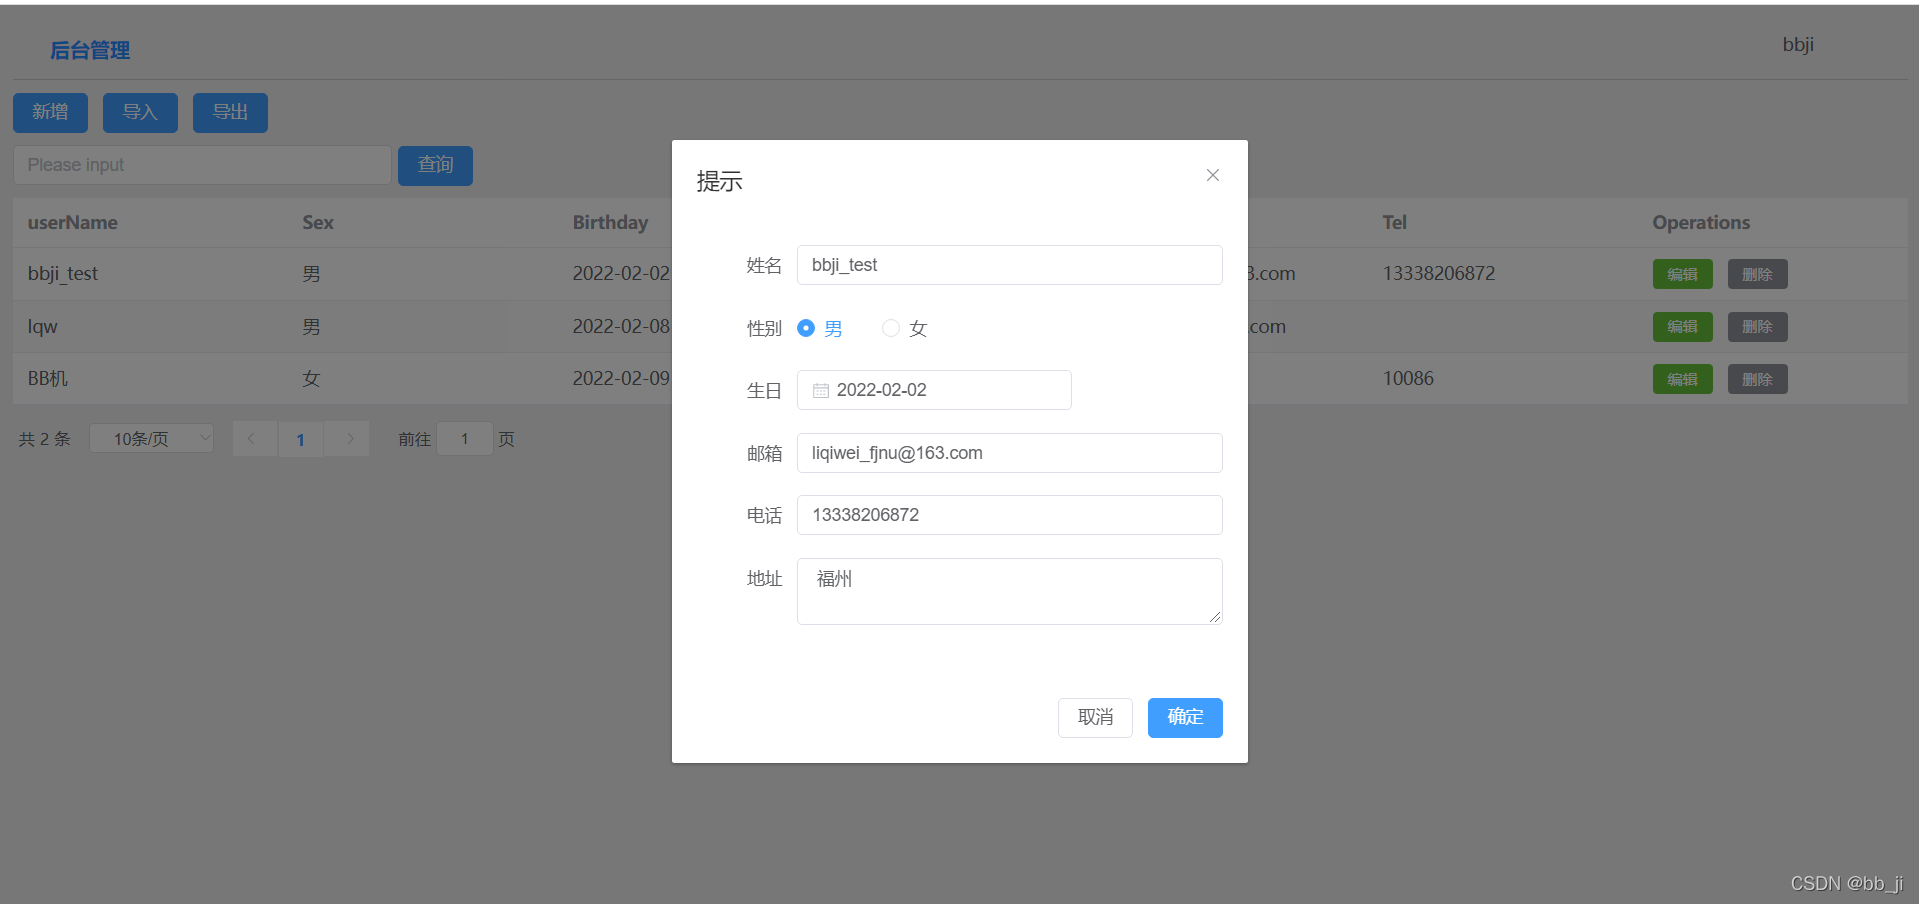Image resolution: width=1919 pixels, height=904 pixels.
Task: Click the Birthday column header
Action: [610, 222]
